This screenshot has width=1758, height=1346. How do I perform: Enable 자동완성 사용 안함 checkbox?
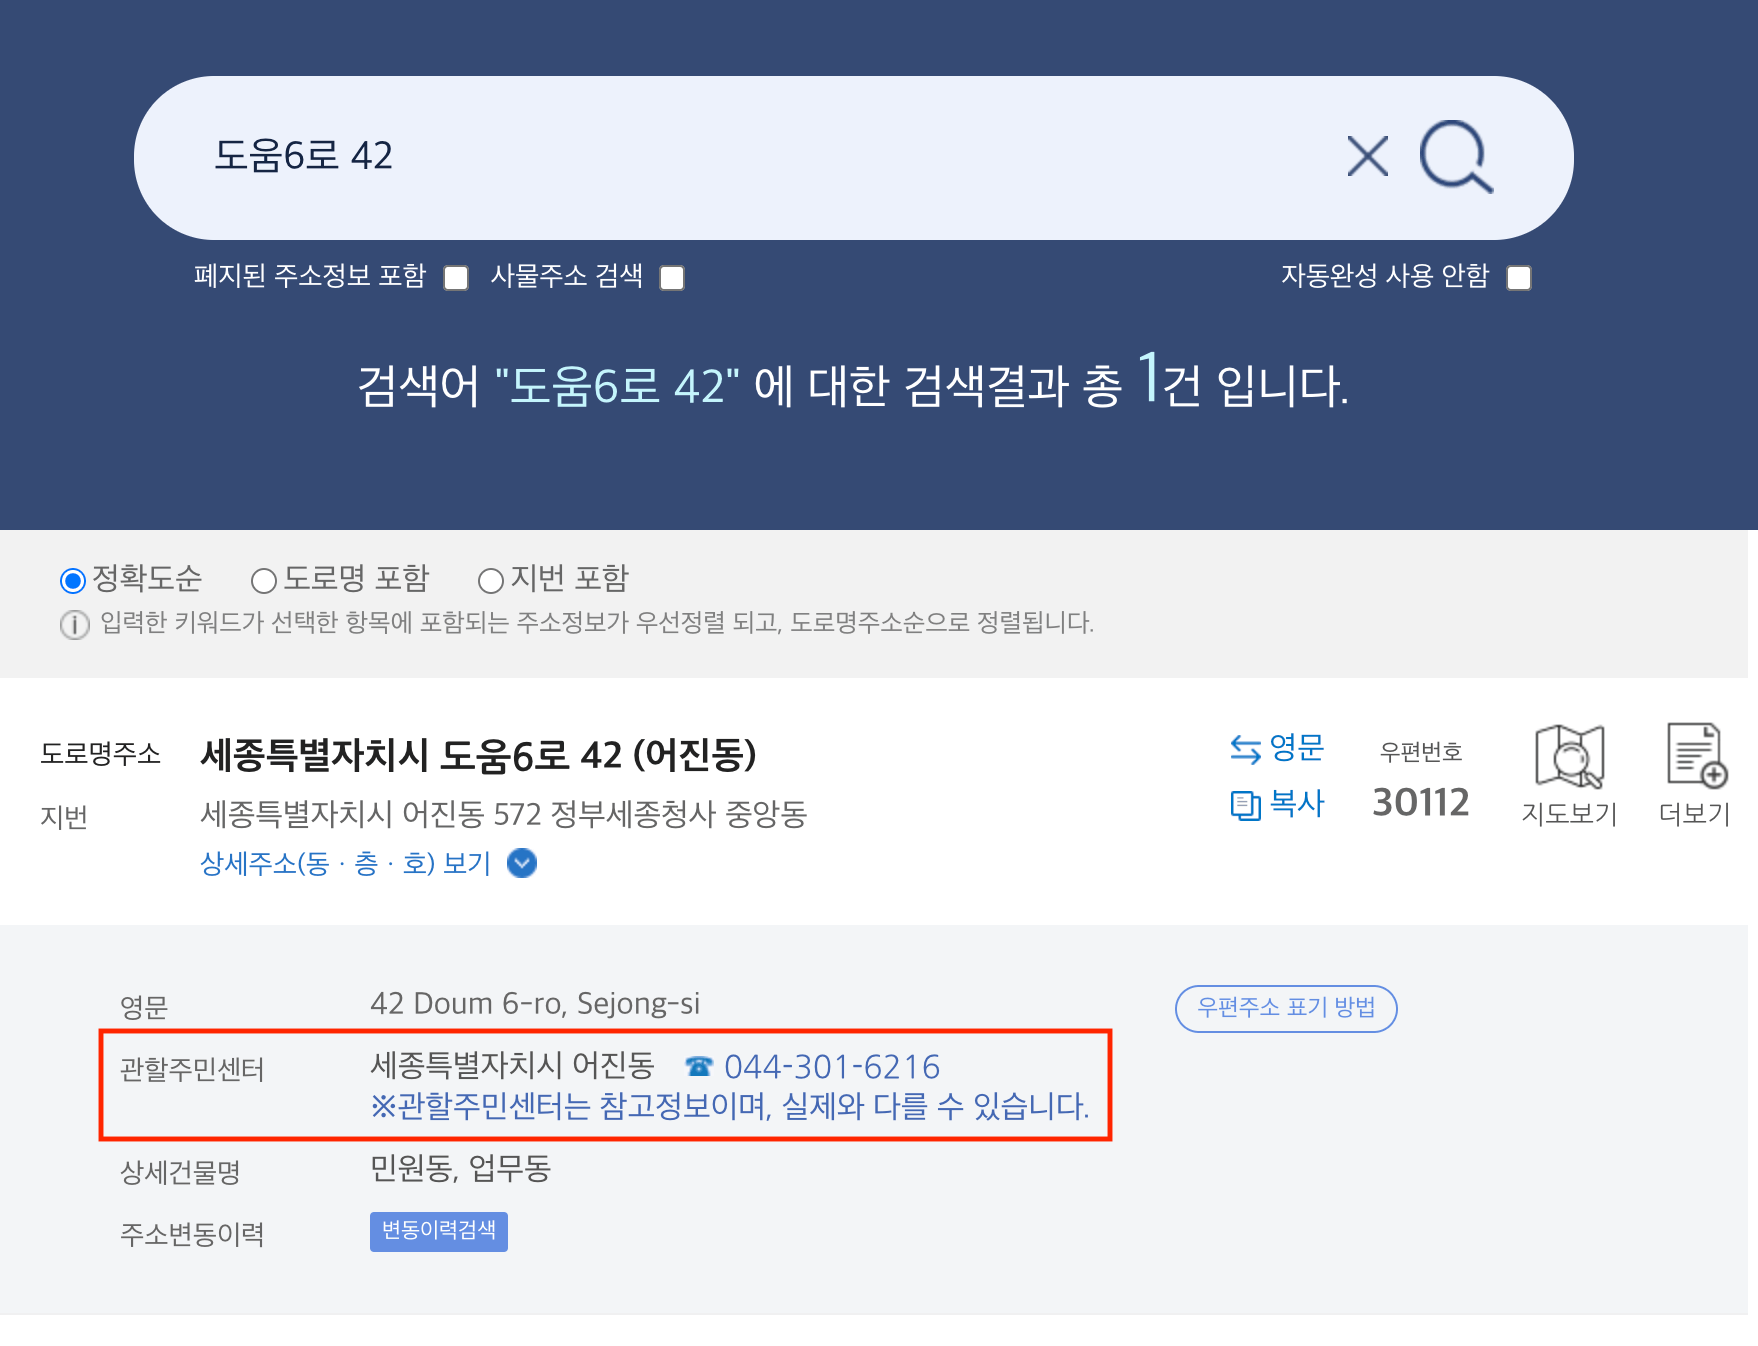click(1519, 279)
